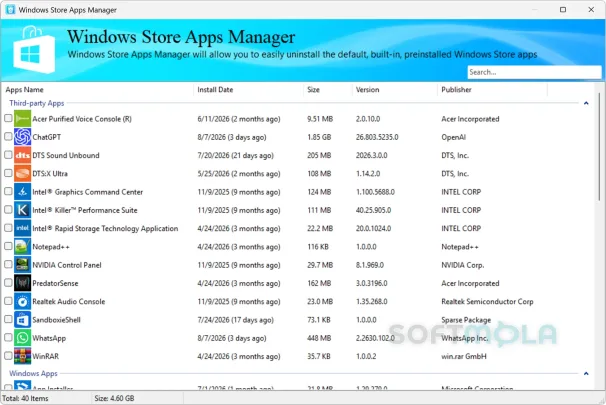Select the WinRAR app icon

click(x=22, y=356)
